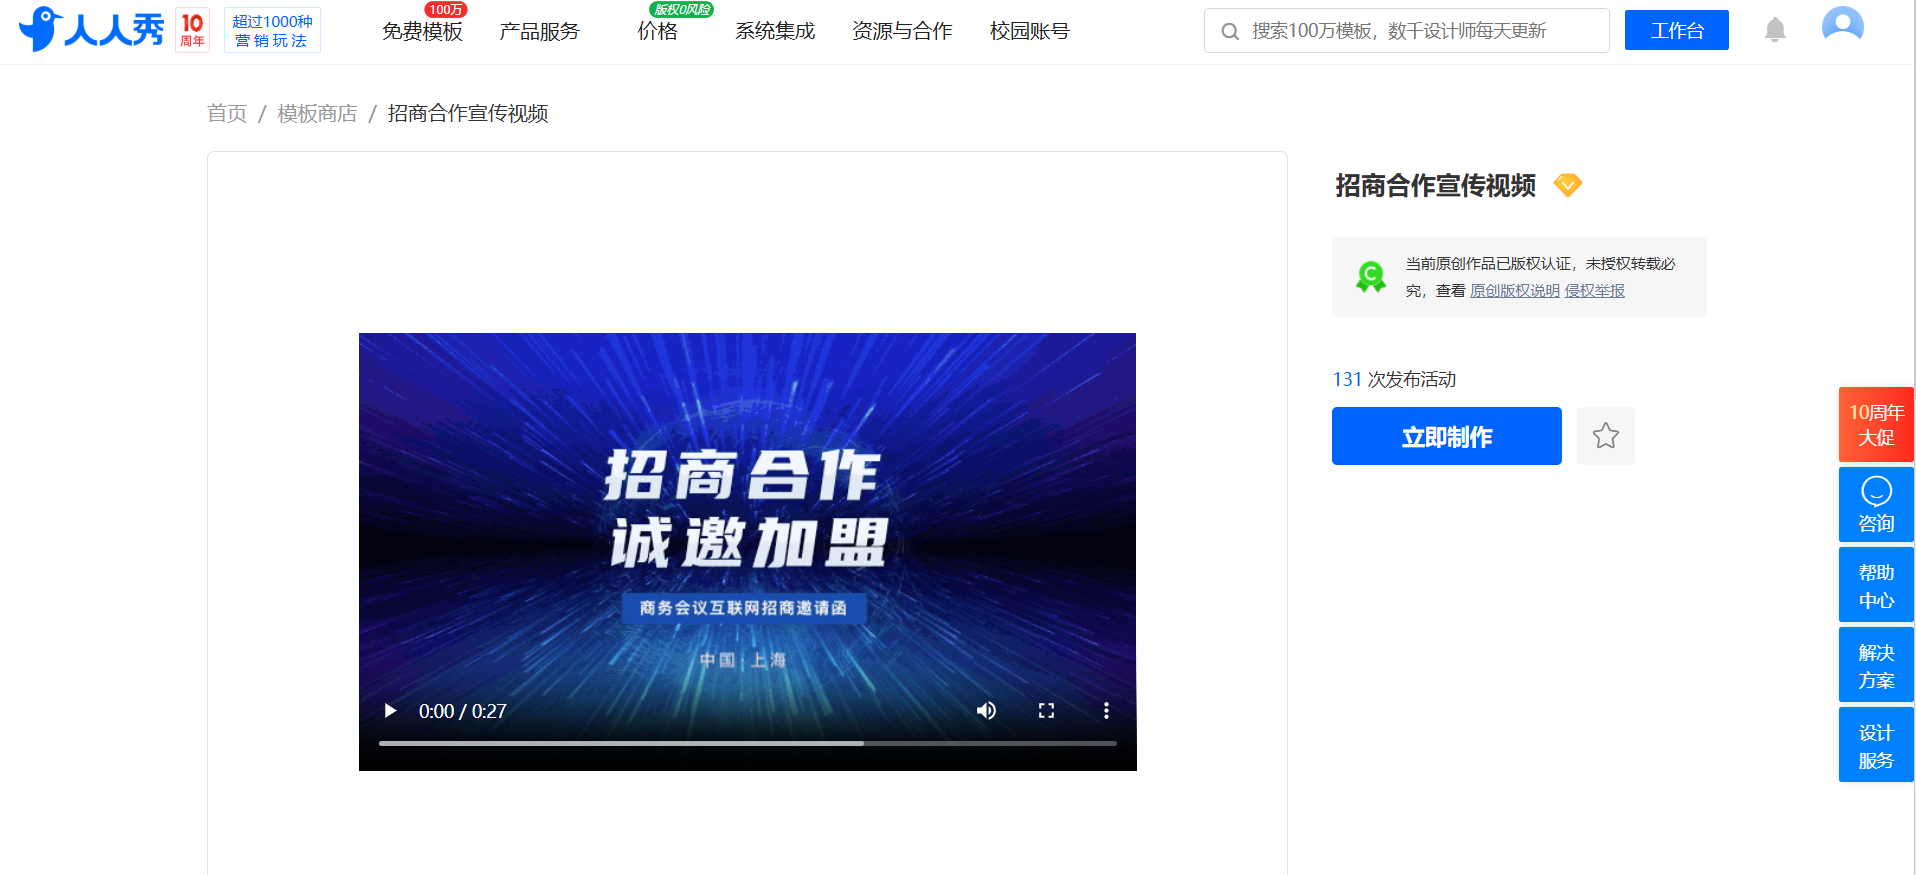Screen dimensions: 1916x875
Task: Click the video progress bar
Action: pyautogui.click(x=748, y=743)
